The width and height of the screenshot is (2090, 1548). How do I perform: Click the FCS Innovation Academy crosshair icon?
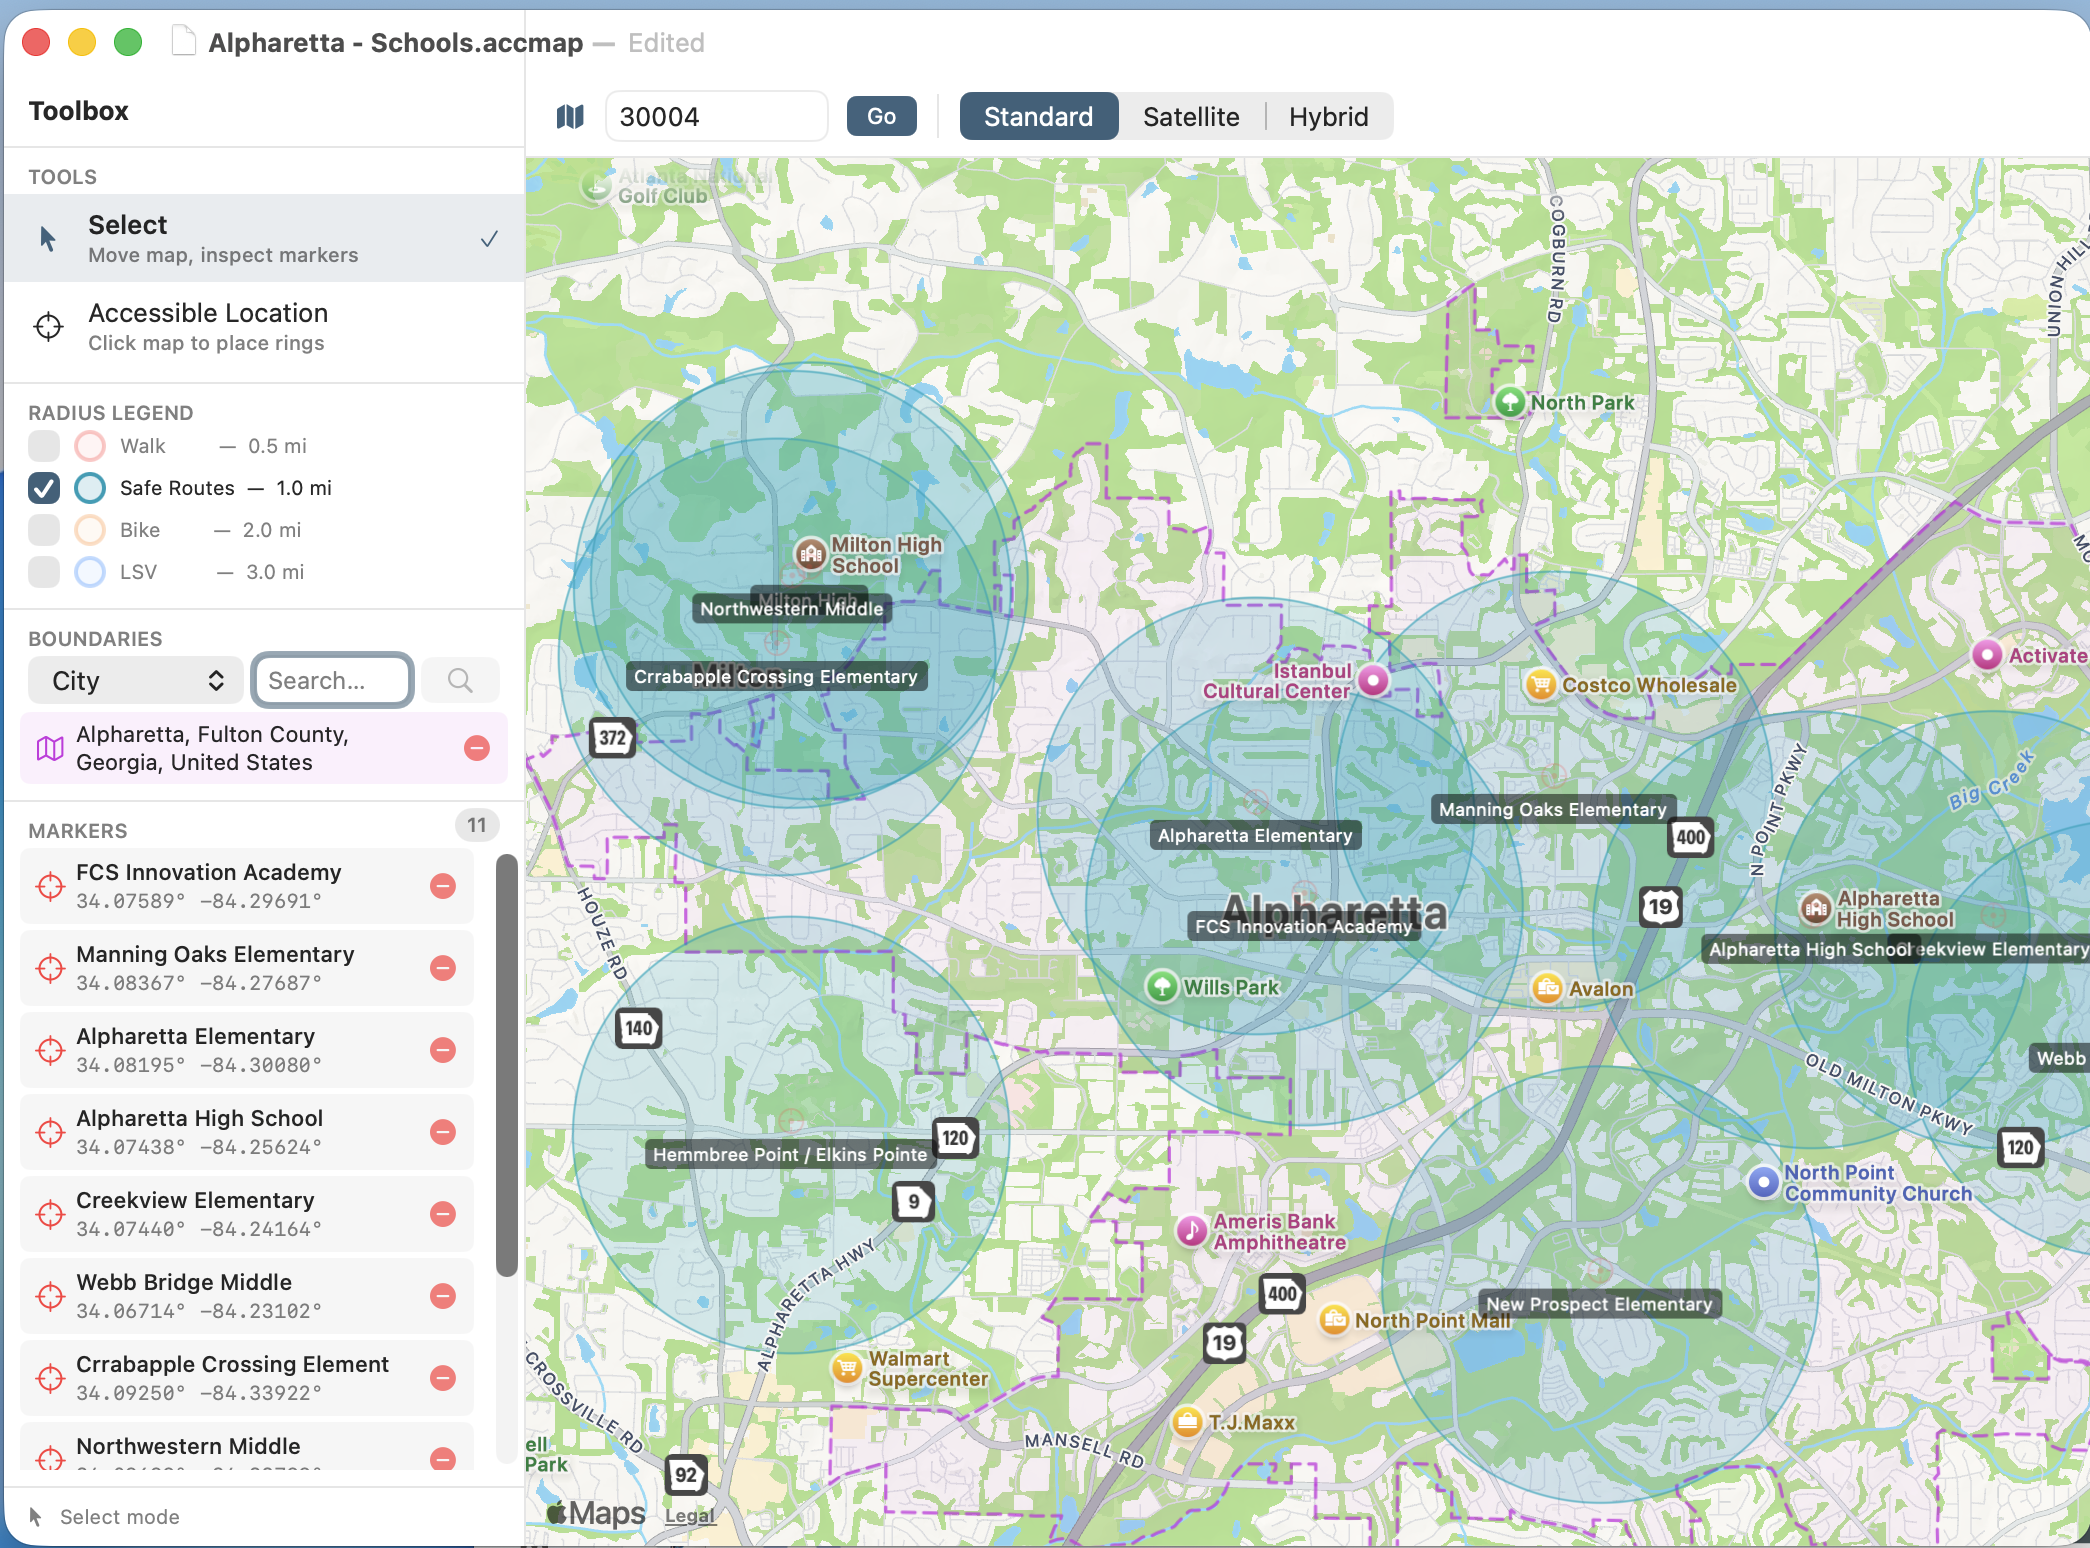click(50, 886)
